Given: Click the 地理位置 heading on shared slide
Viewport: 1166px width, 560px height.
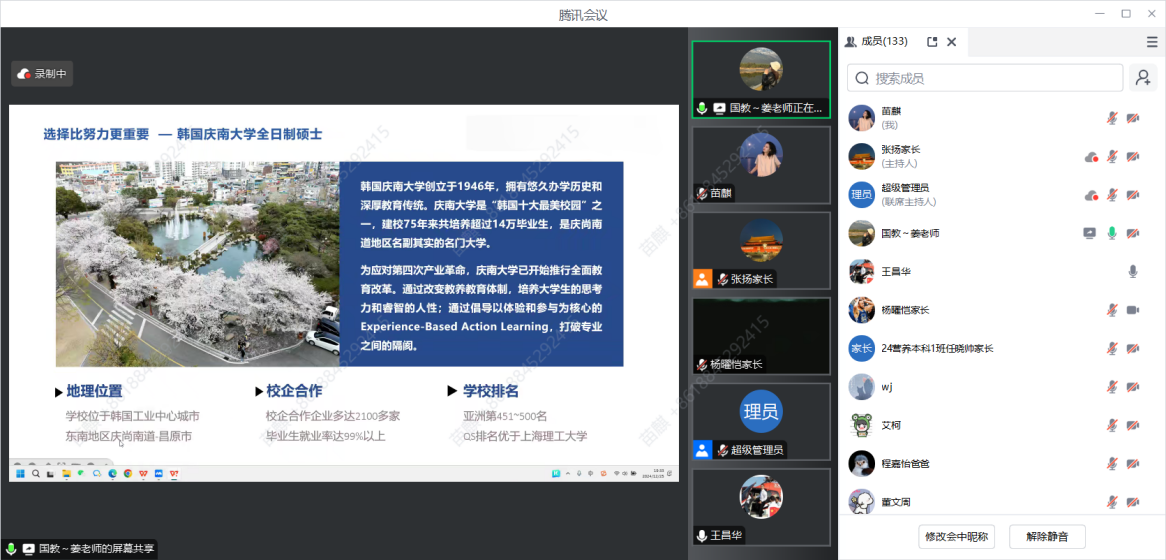Looking at the screenshot, I should [x=94, y=391].
